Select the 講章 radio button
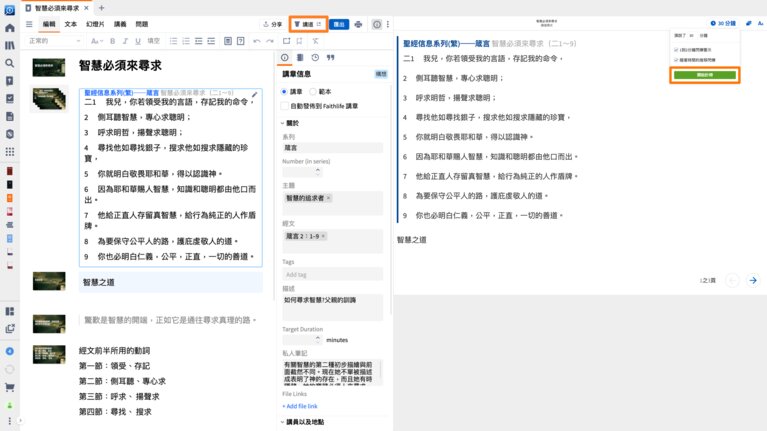This screenshot has height=431, width=767. click(284, 91)
